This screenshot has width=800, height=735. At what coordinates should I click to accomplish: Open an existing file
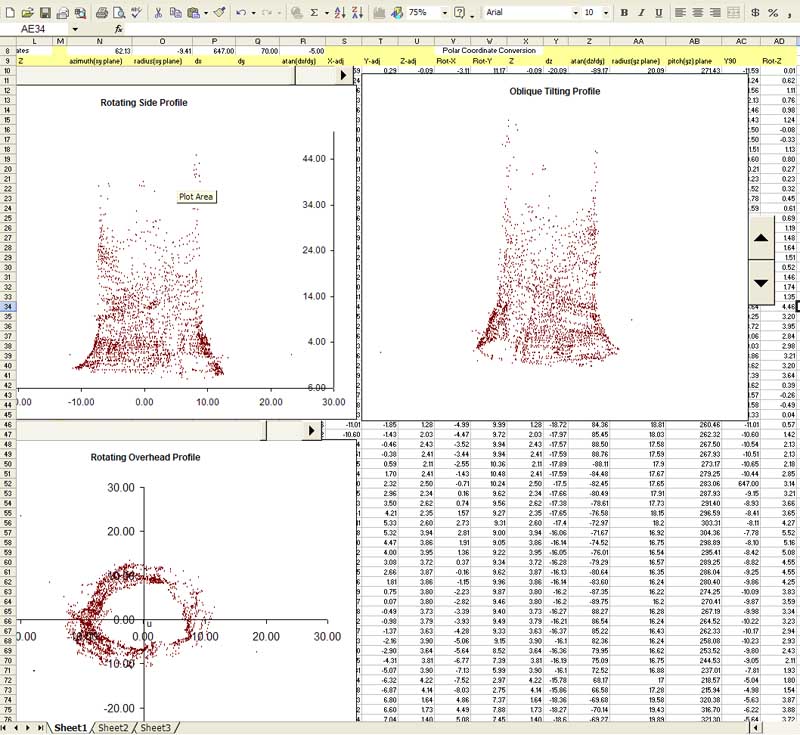coord(27,13)
